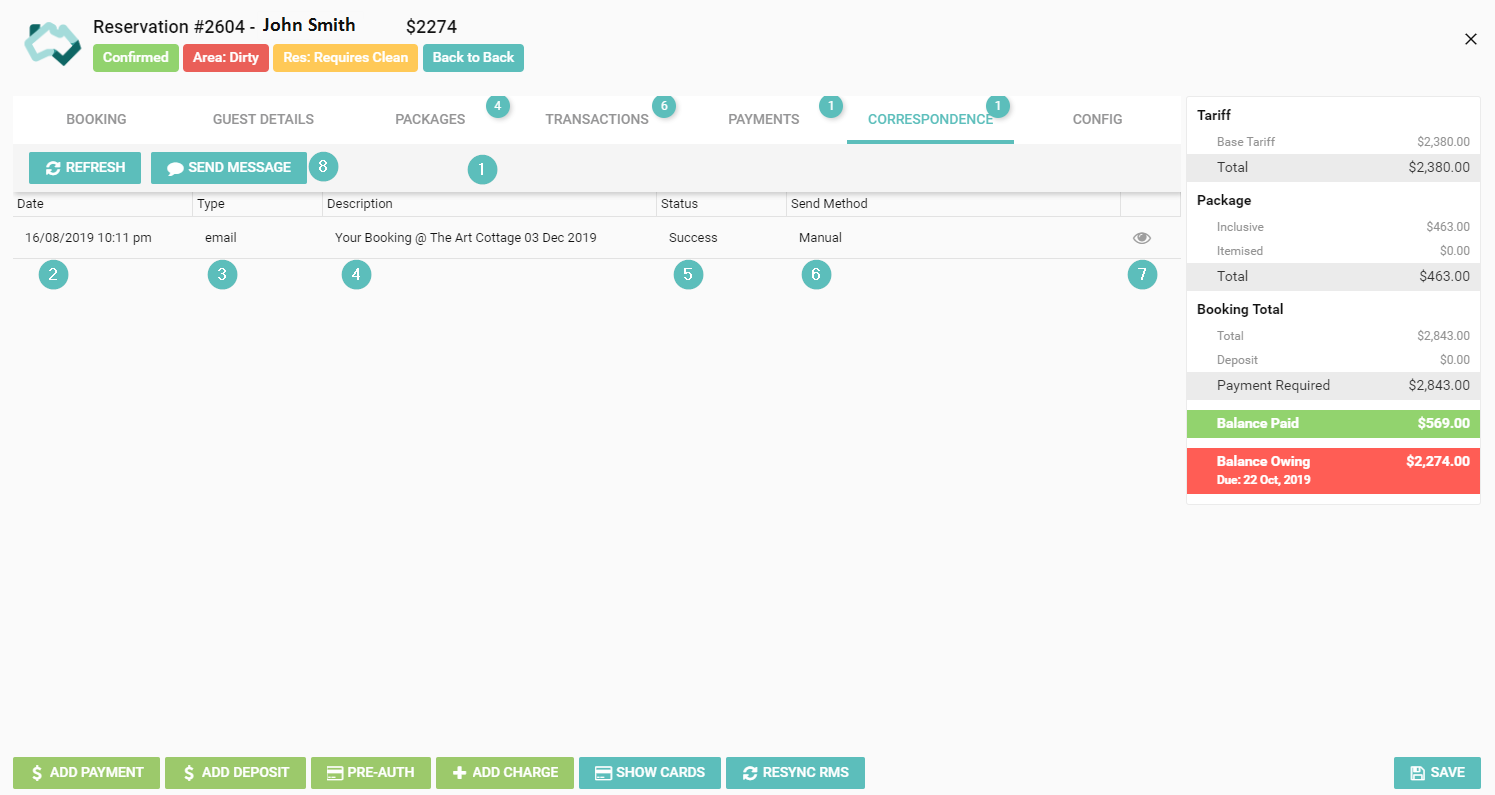Click Add Charge button

[505, 773]
